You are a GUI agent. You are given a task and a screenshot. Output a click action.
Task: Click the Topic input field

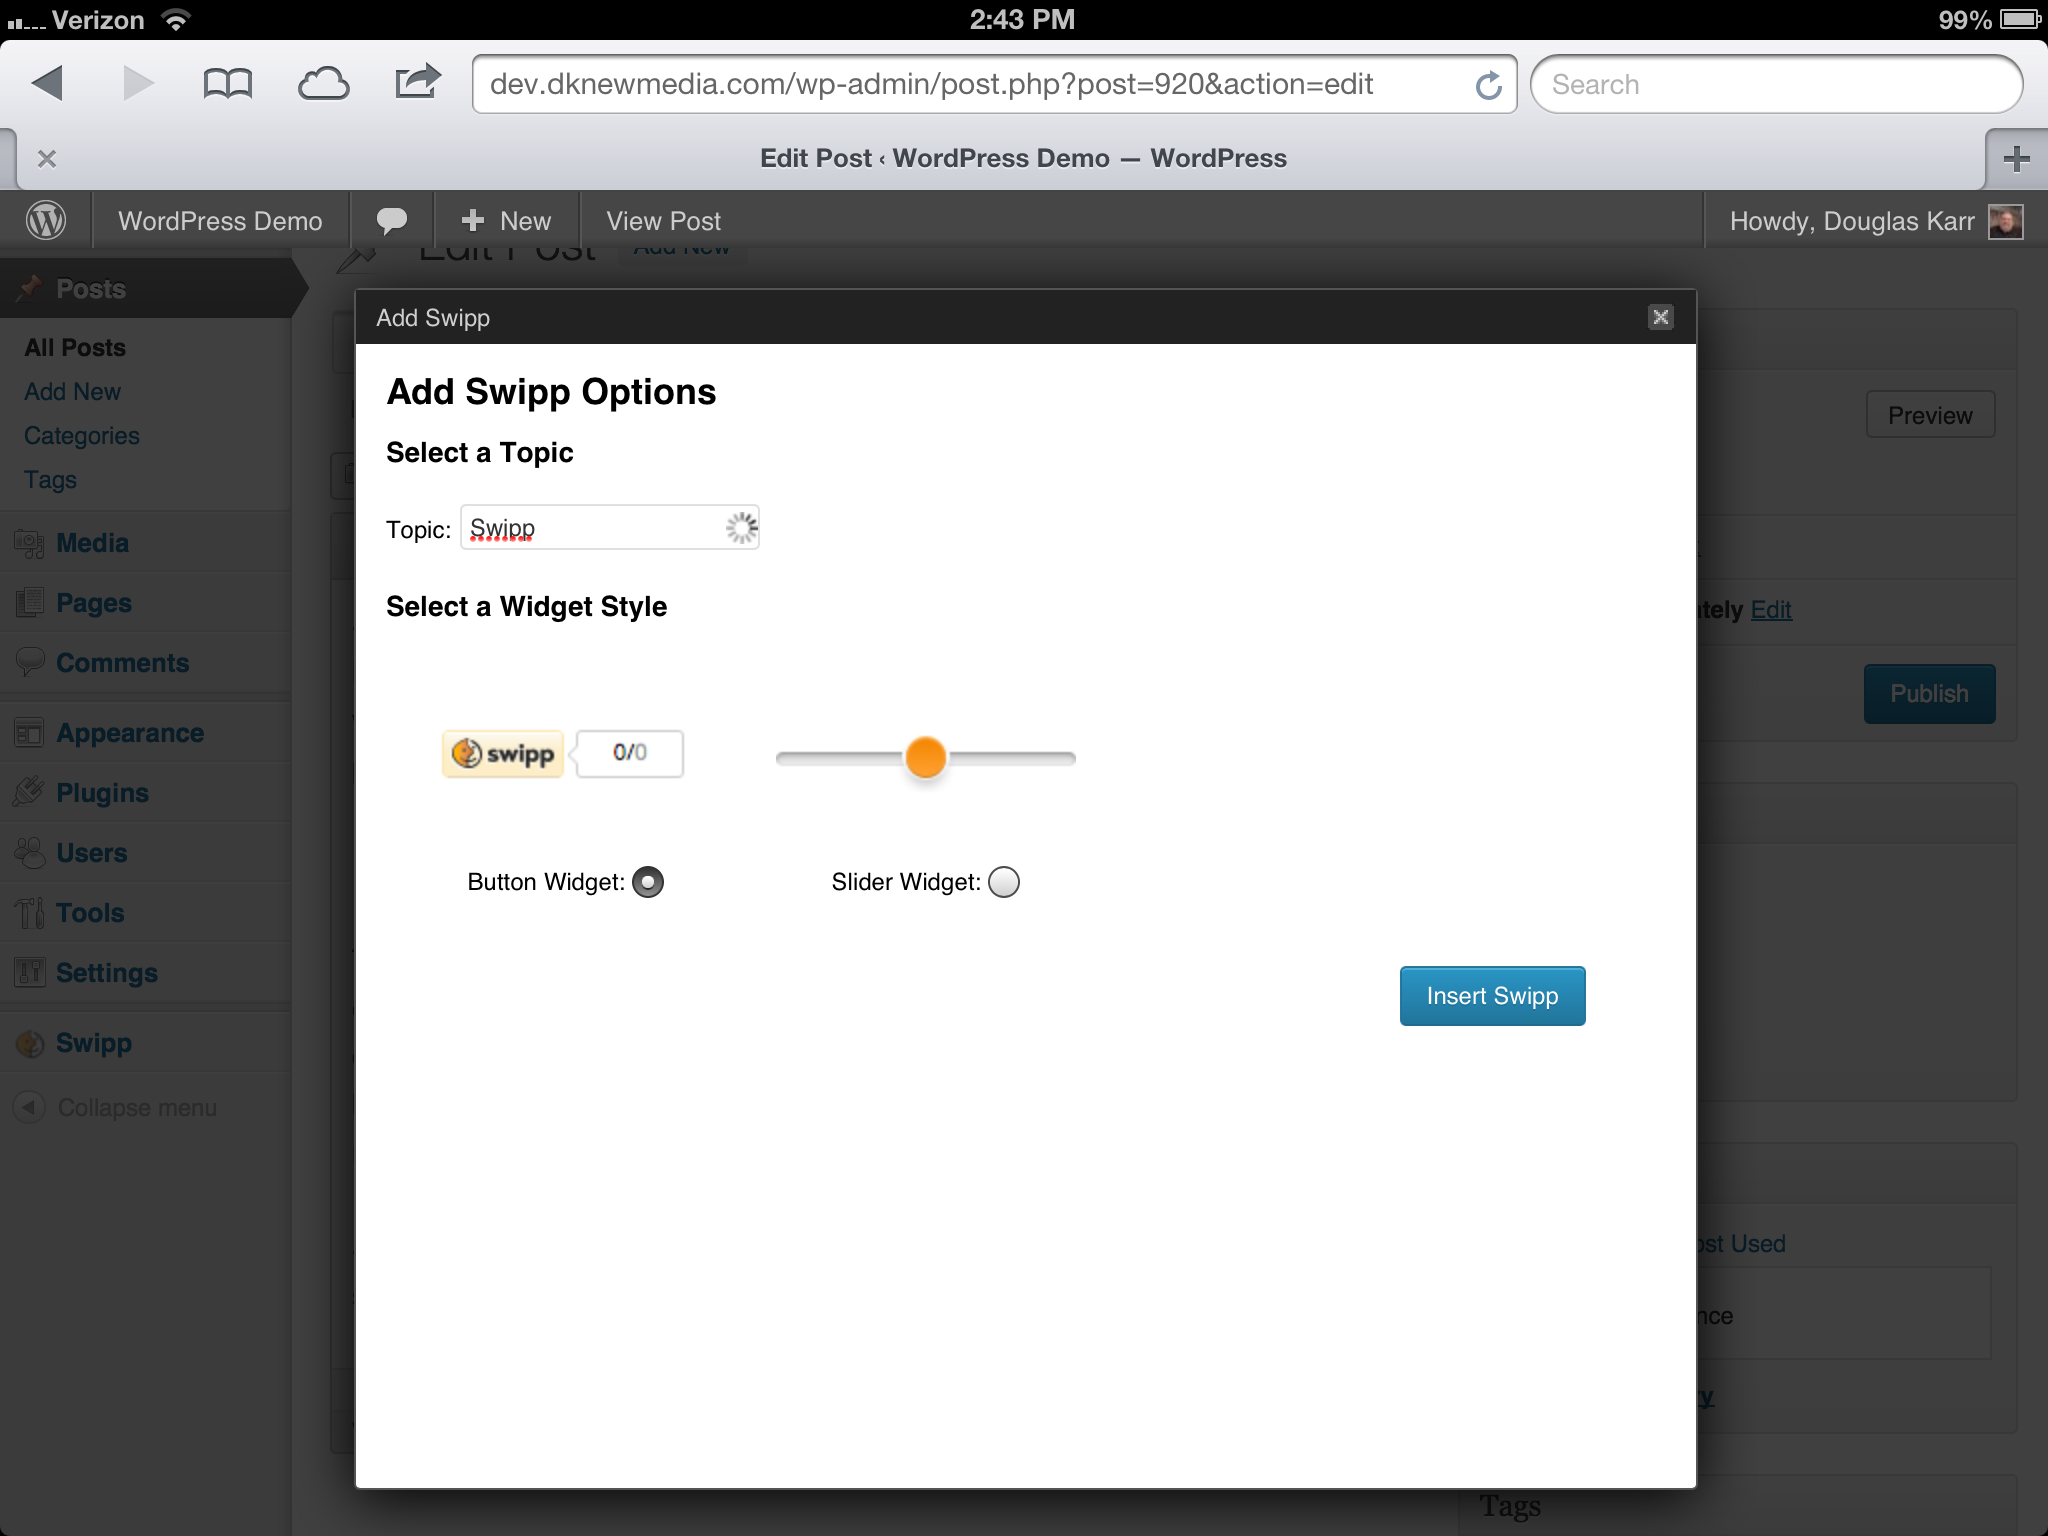(x=610, y=527)
